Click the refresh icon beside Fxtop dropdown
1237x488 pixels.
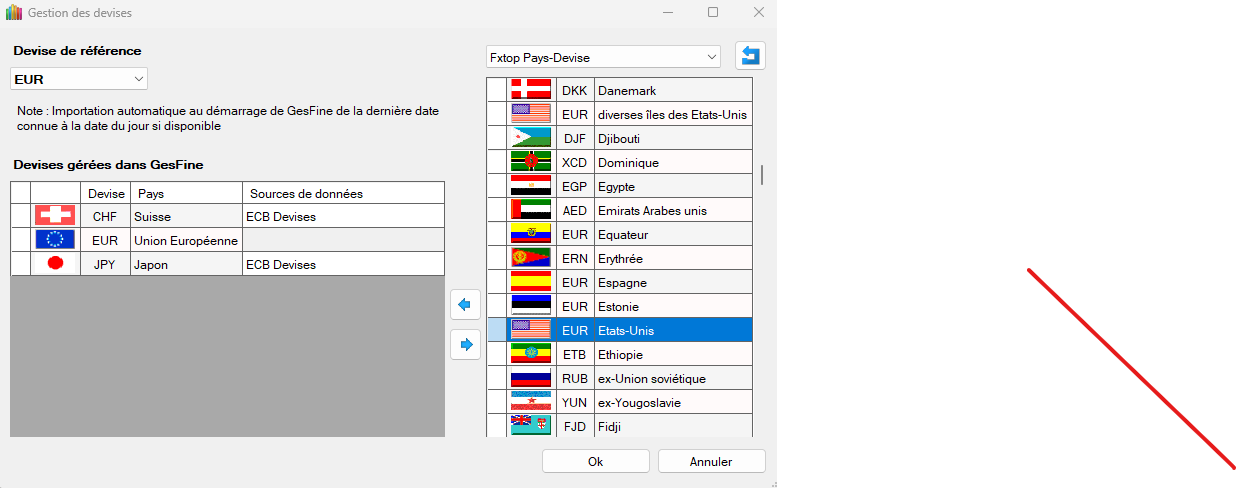(750, 56)
